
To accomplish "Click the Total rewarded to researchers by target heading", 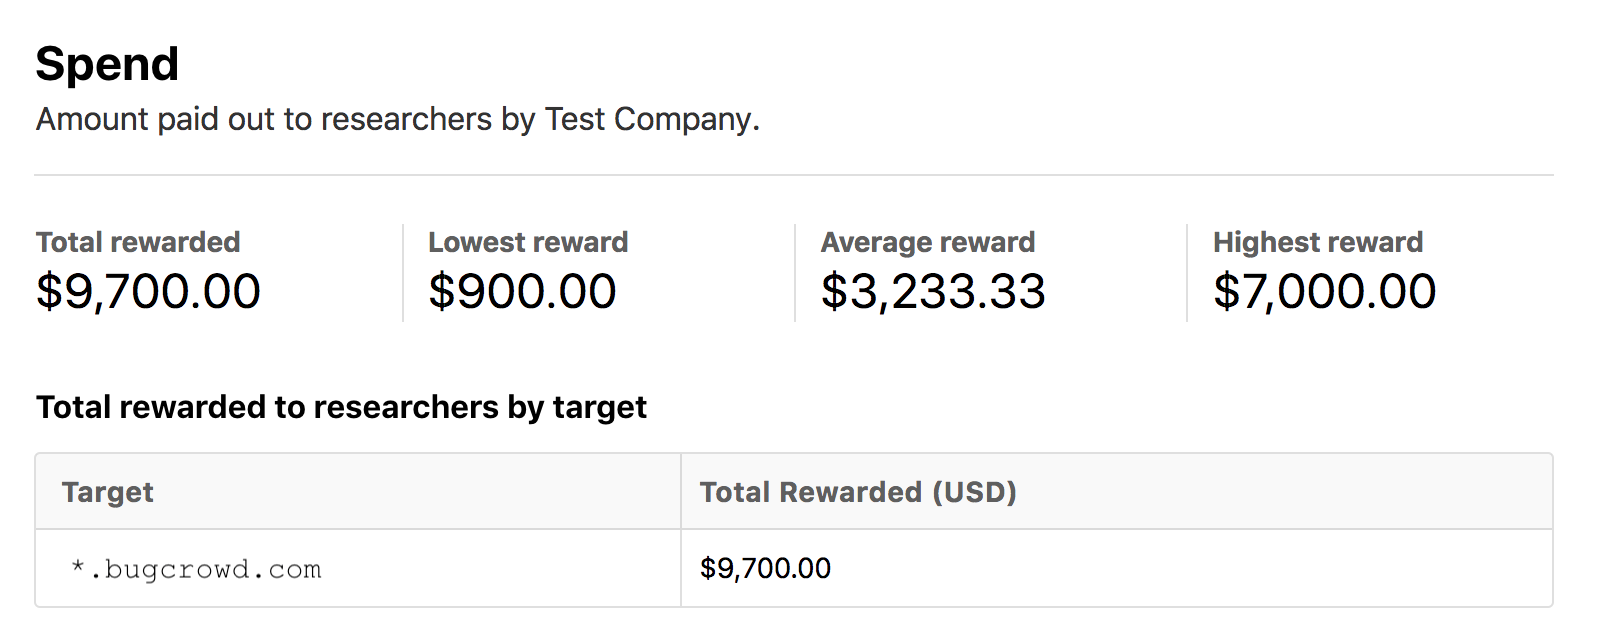I will pos(341,408).
